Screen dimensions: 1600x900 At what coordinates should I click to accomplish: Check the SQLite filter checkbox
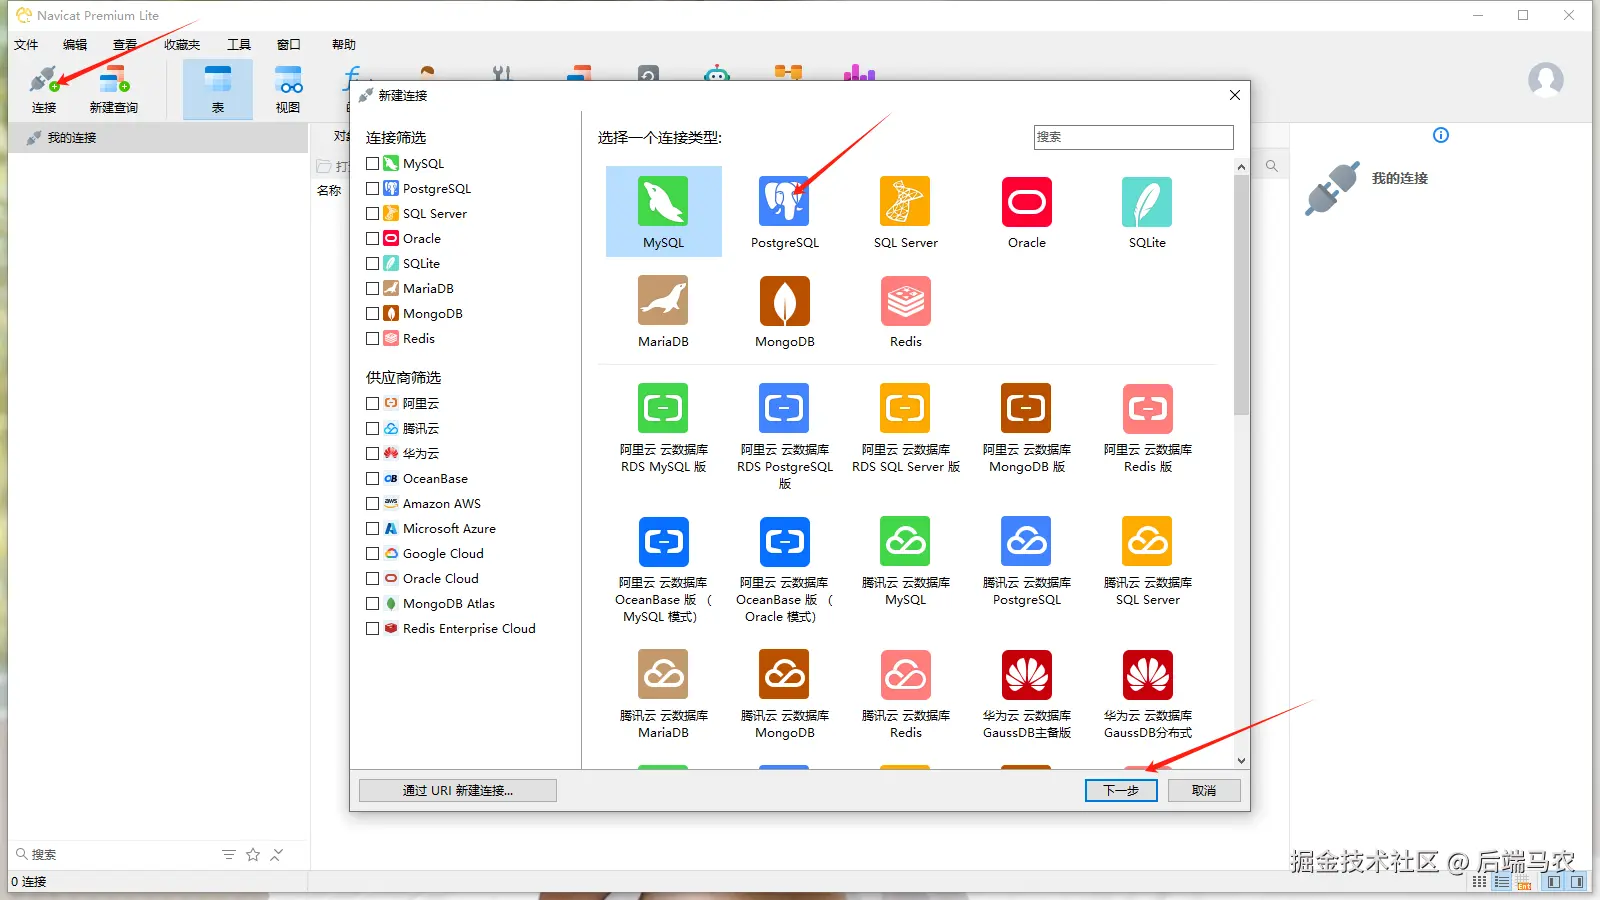point(373,263)
